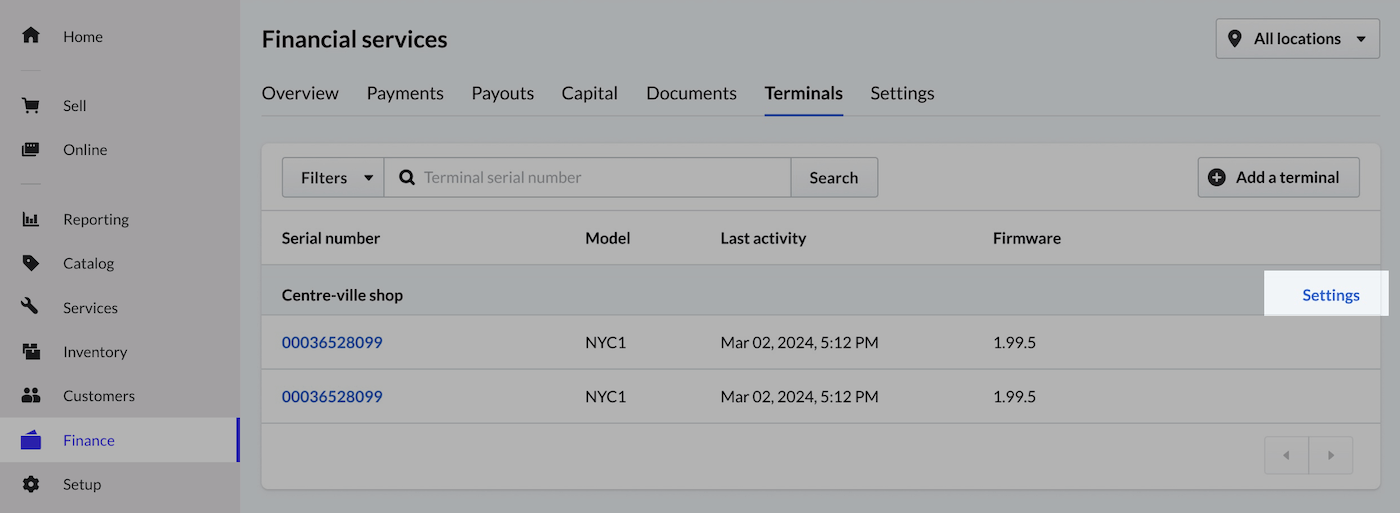Open Inventory via the boxes icon
The width and height of the screenshot is (1400, 513).
31,352
